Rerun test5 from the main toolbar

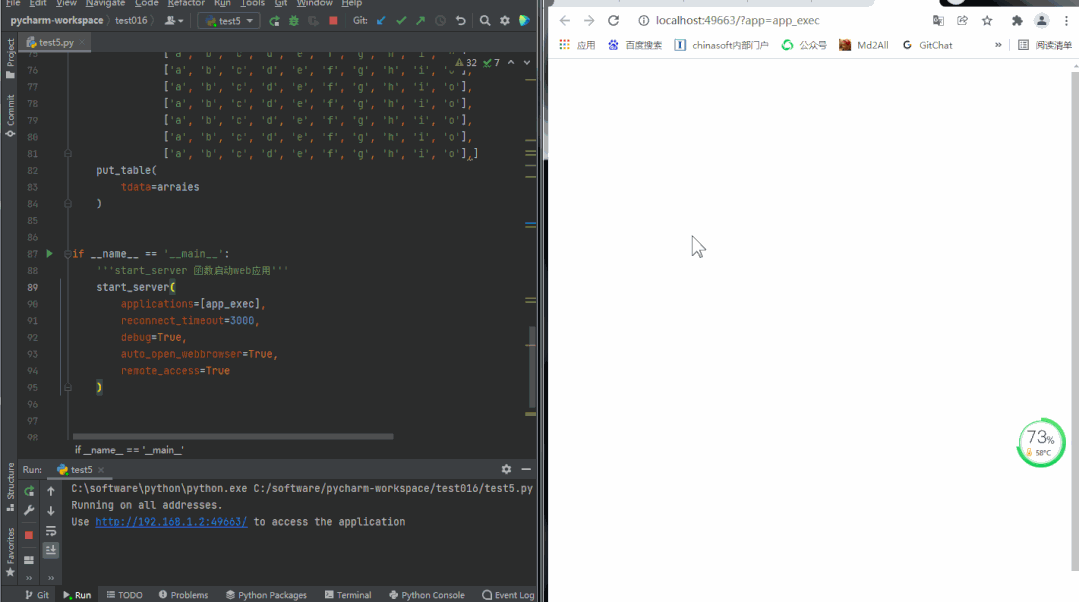click(274, 20)
